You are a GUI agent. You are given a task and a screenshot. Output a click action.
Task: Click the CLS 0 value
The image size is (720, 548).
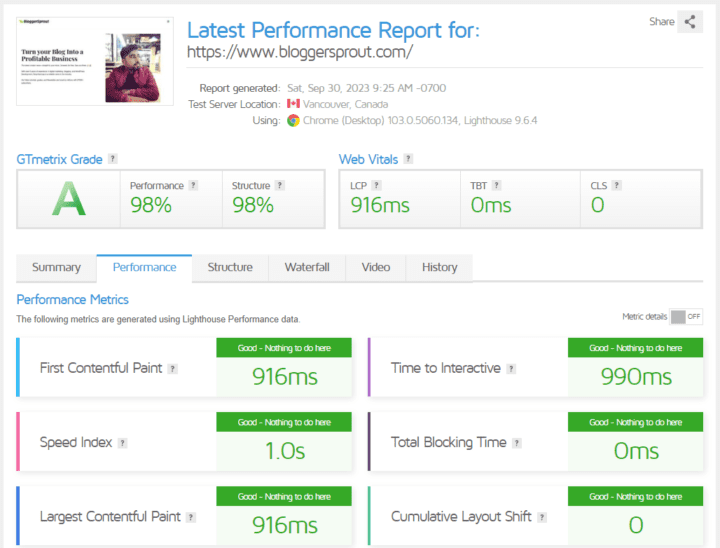tap(597, 205)
